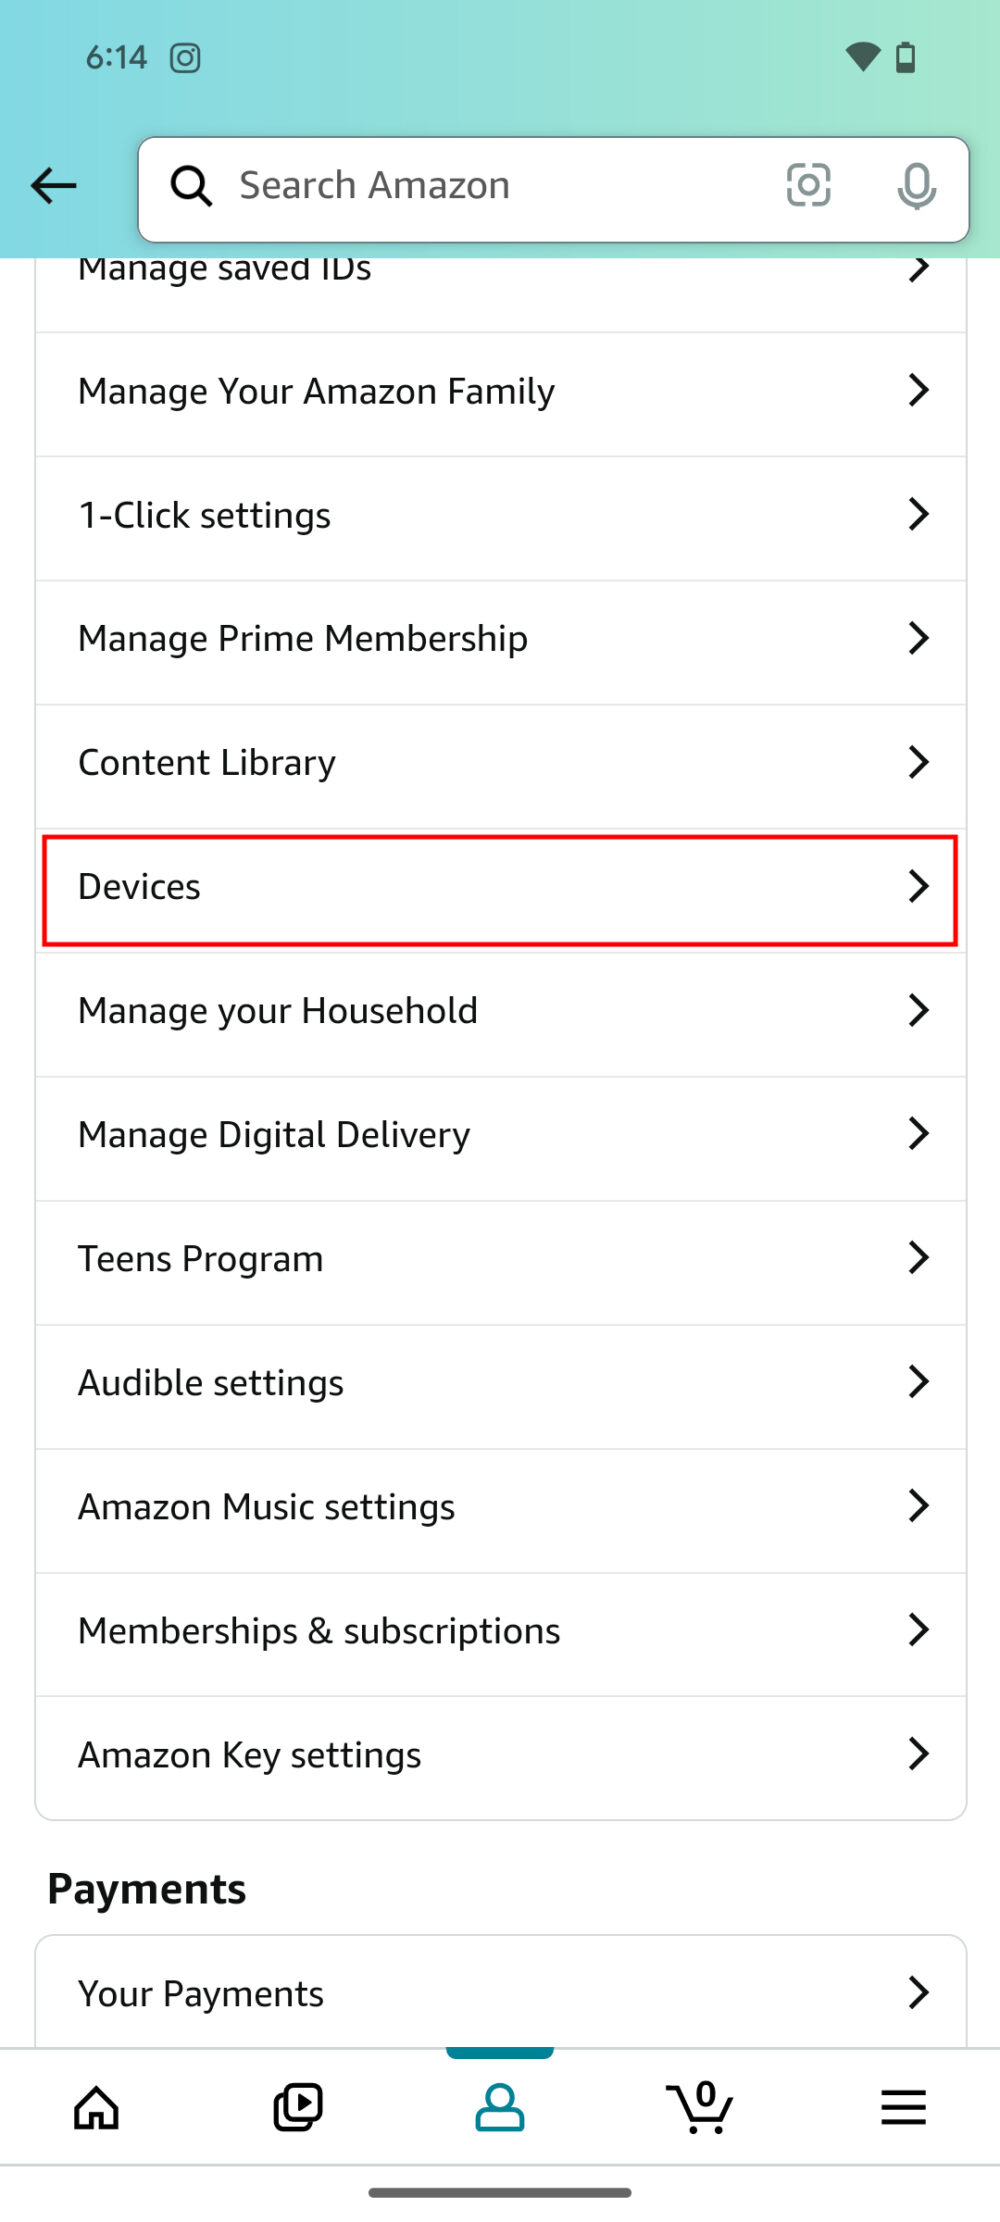Image resolution: width=1000 pixels, height=2222 pixels.
Task: Open Manage Your Amazon Family
Action: coord(500,391)
